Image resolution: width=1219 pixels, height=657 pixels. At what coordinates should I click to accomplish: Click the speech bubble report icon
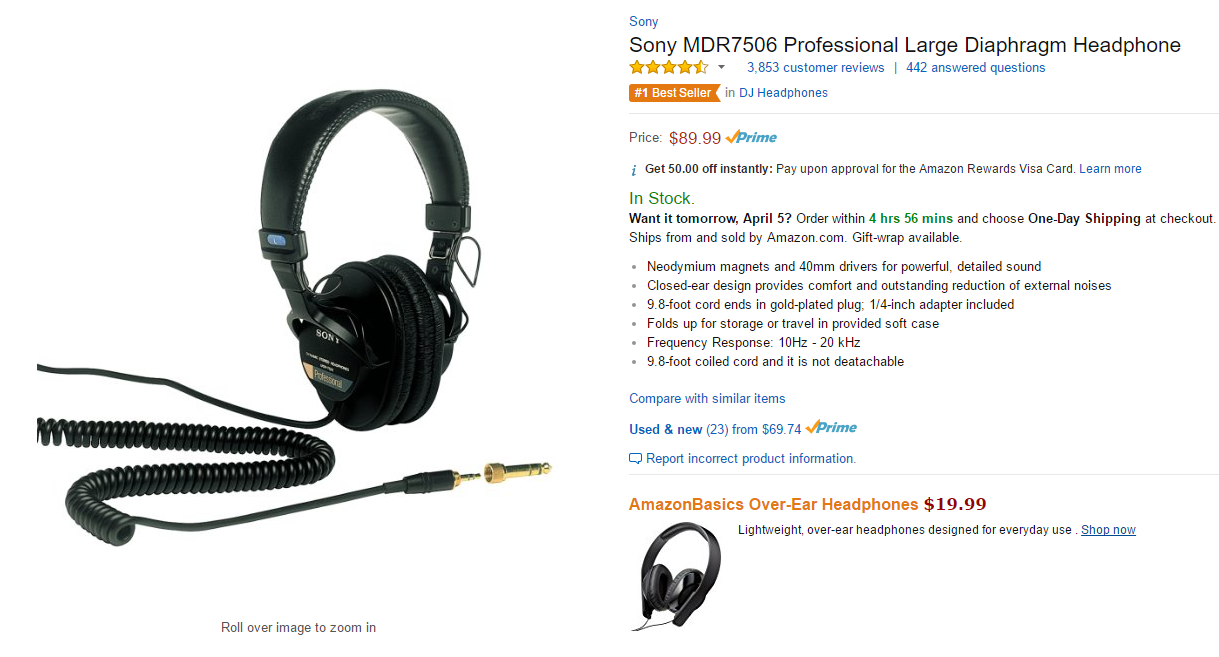click(635, 458)
